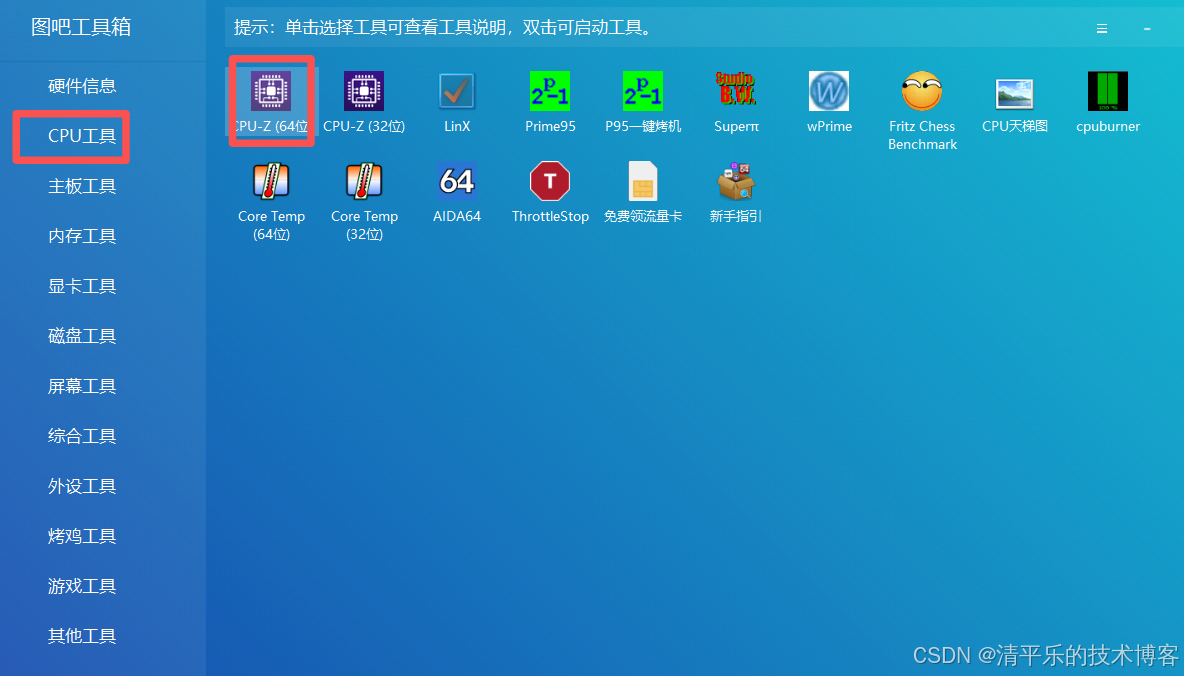
Task: Select the Prime95 tool icon
Action: (550, 91)
